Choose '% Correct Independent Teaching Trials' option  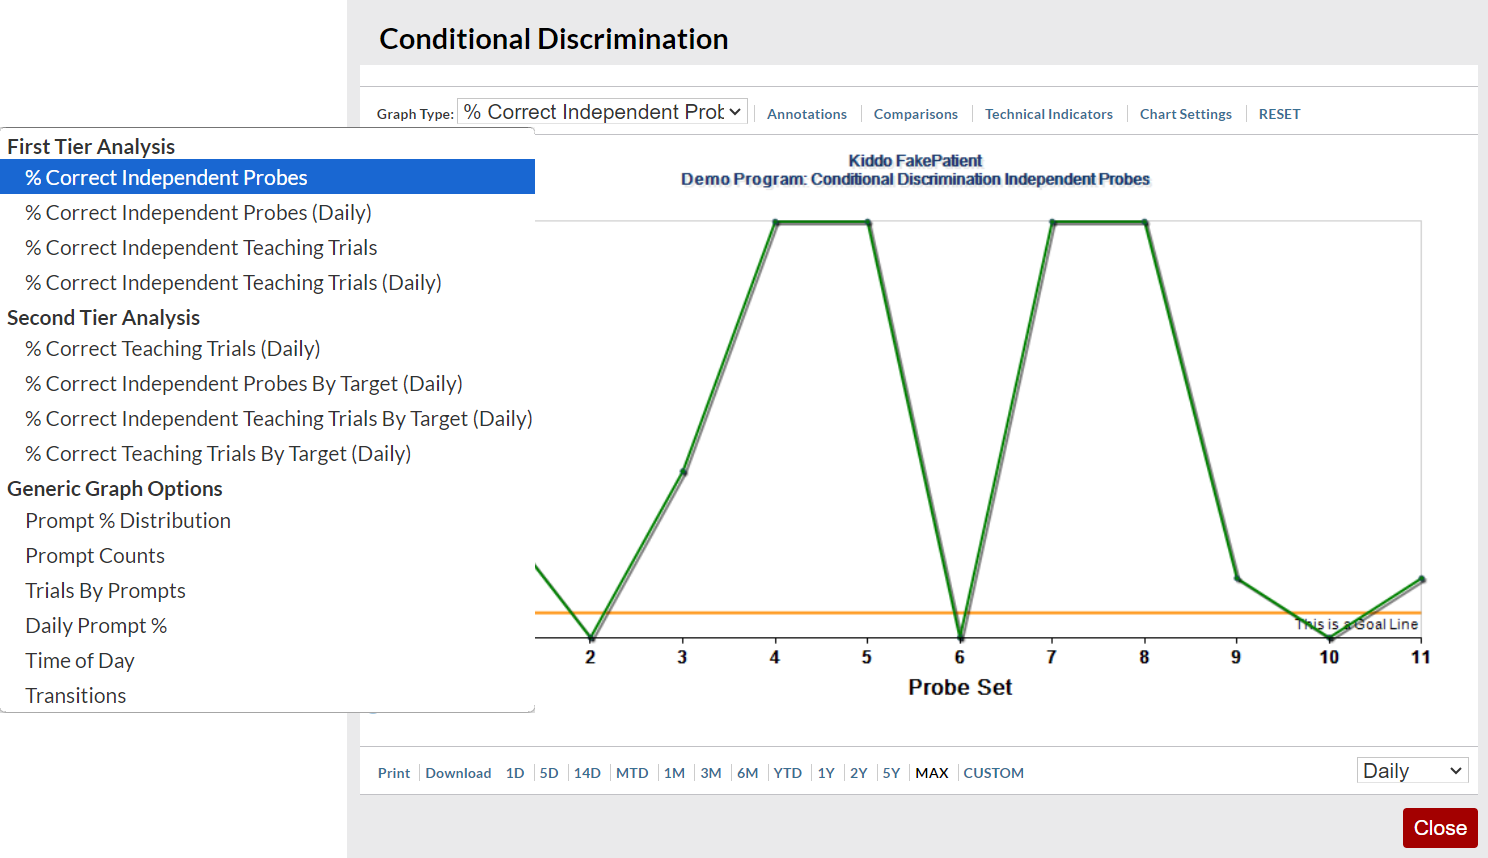point(201,248)
